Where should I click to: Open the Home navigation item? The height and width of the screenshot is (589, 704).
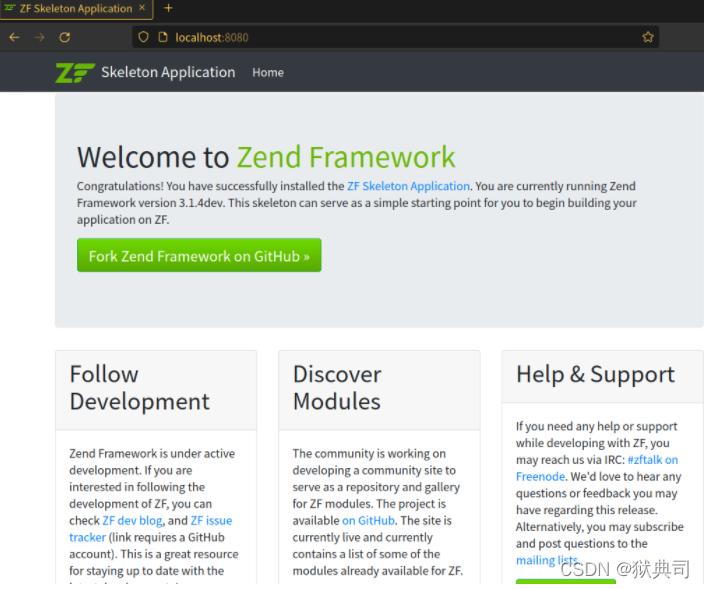click(x=268, y=73)
